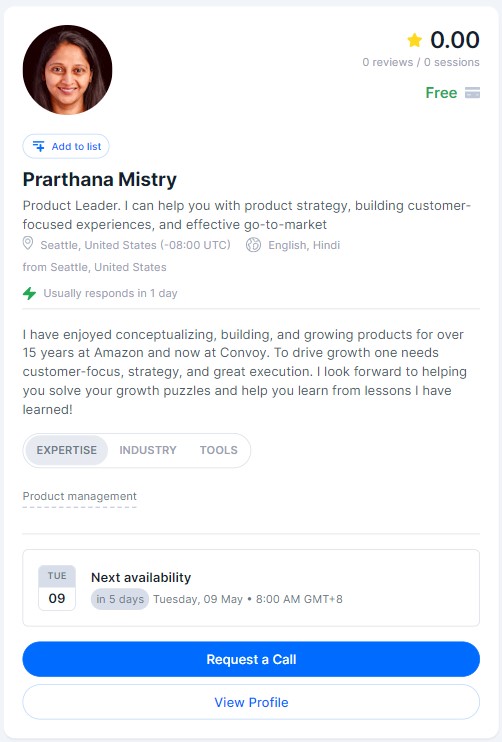Click the add-to-list plus icon
Screen dimensions: 502x742
coord(39,146)
